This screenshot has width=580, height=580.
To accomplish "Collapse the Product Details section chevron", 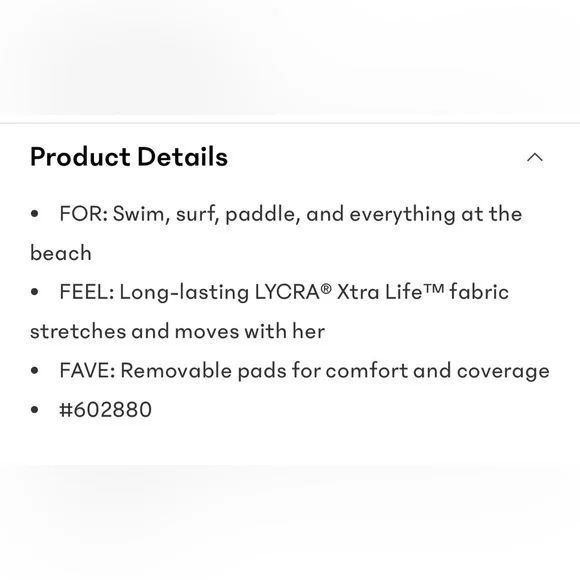I will tap(535, 158).
